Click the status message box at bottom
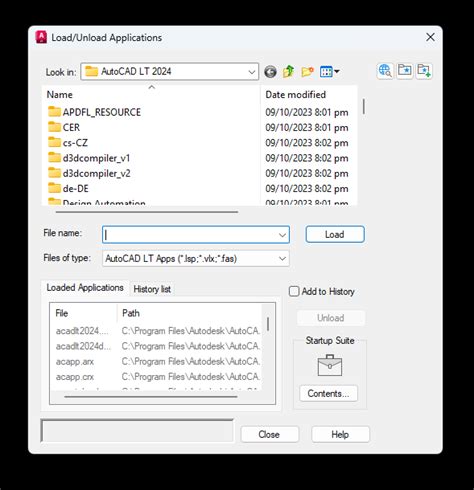Image resolution: width=474 pixels, height=490 pixels. [x=137, y=431]
